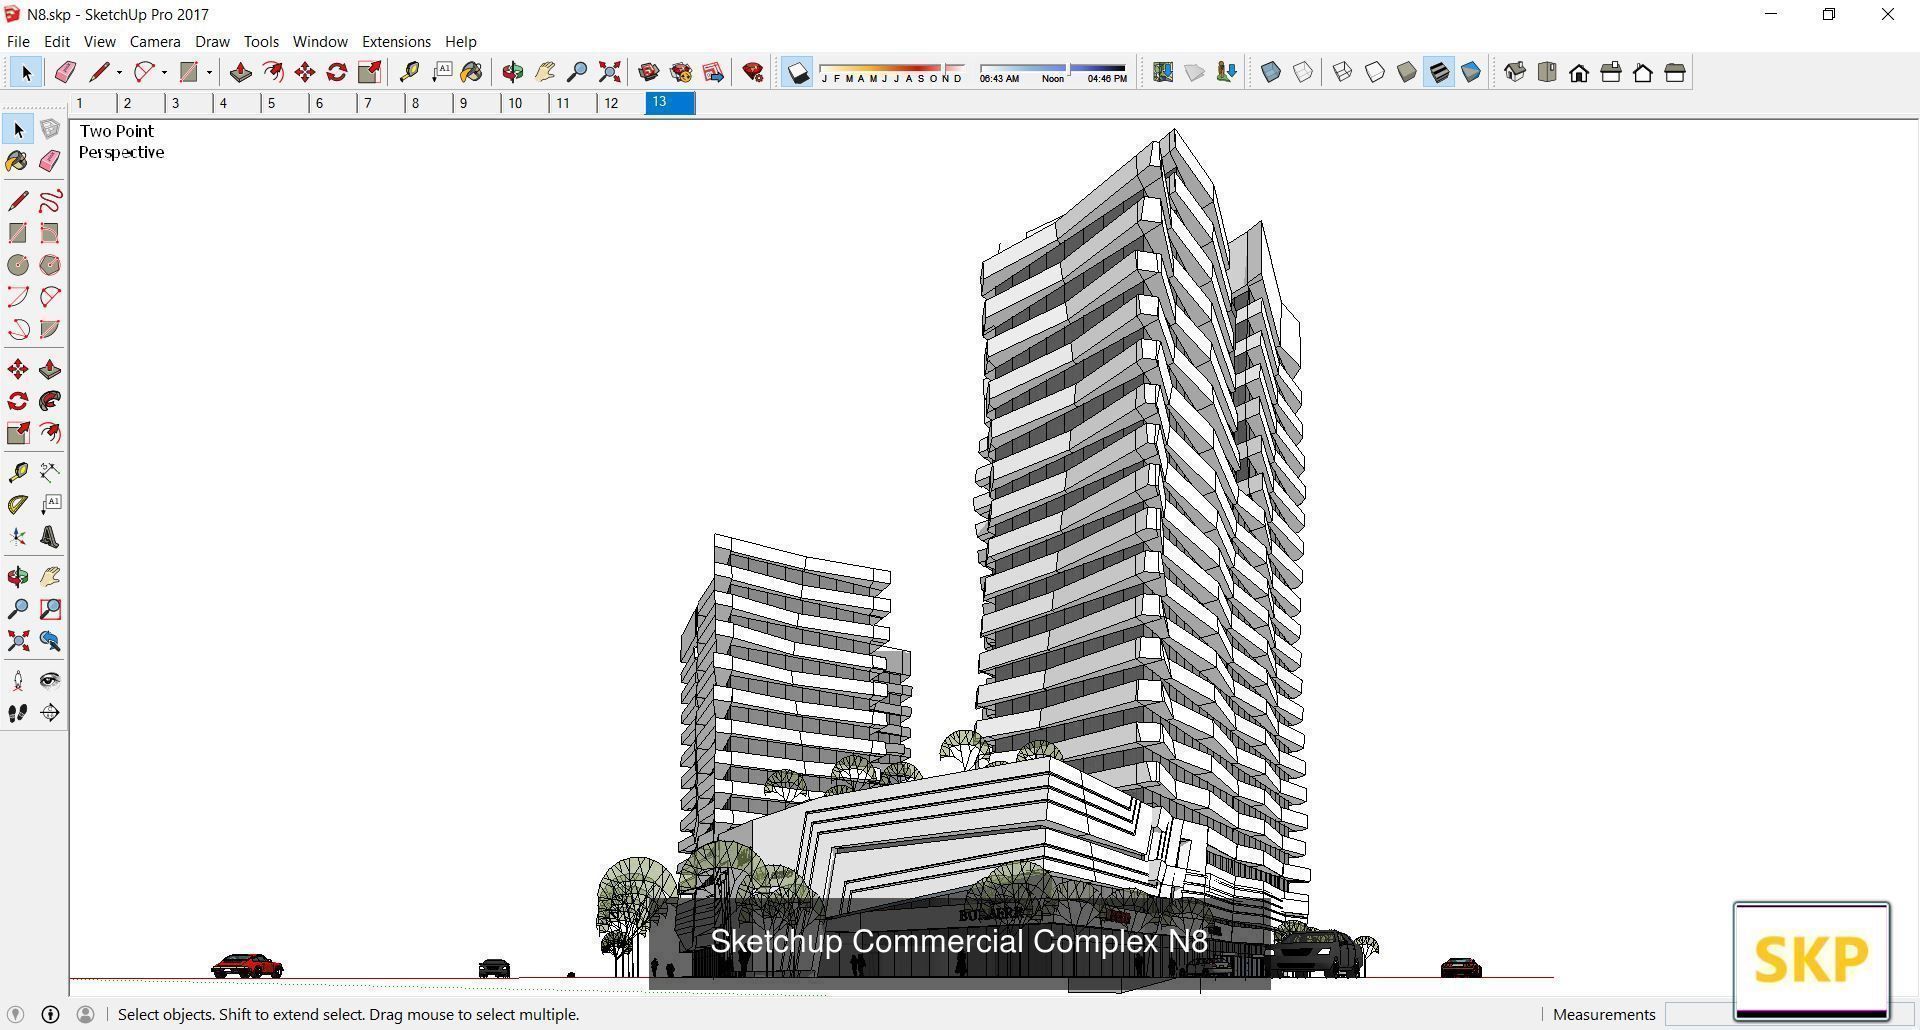Toggle shadows display button
1920x1030 pixels.
(x=797, y=72)
